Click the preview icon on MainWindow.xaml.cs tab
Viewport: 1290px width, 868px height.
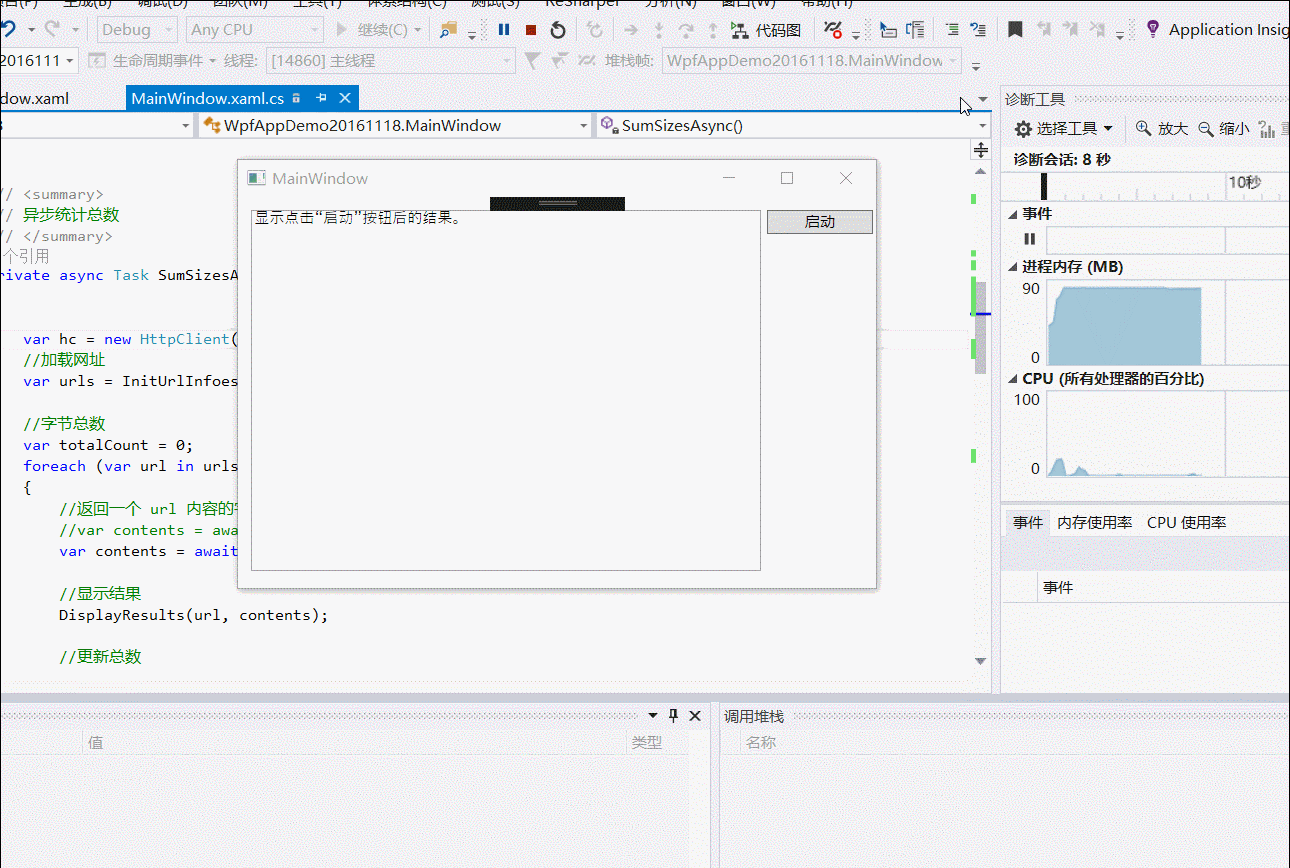click(x=297, y=99)
